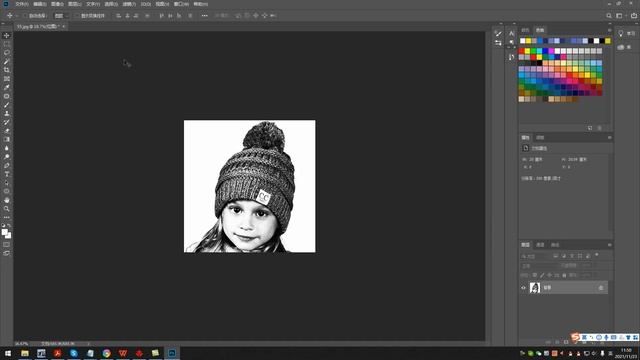Select the Hand tool
This screenshot has width=640, height=360.
[7, 200]
